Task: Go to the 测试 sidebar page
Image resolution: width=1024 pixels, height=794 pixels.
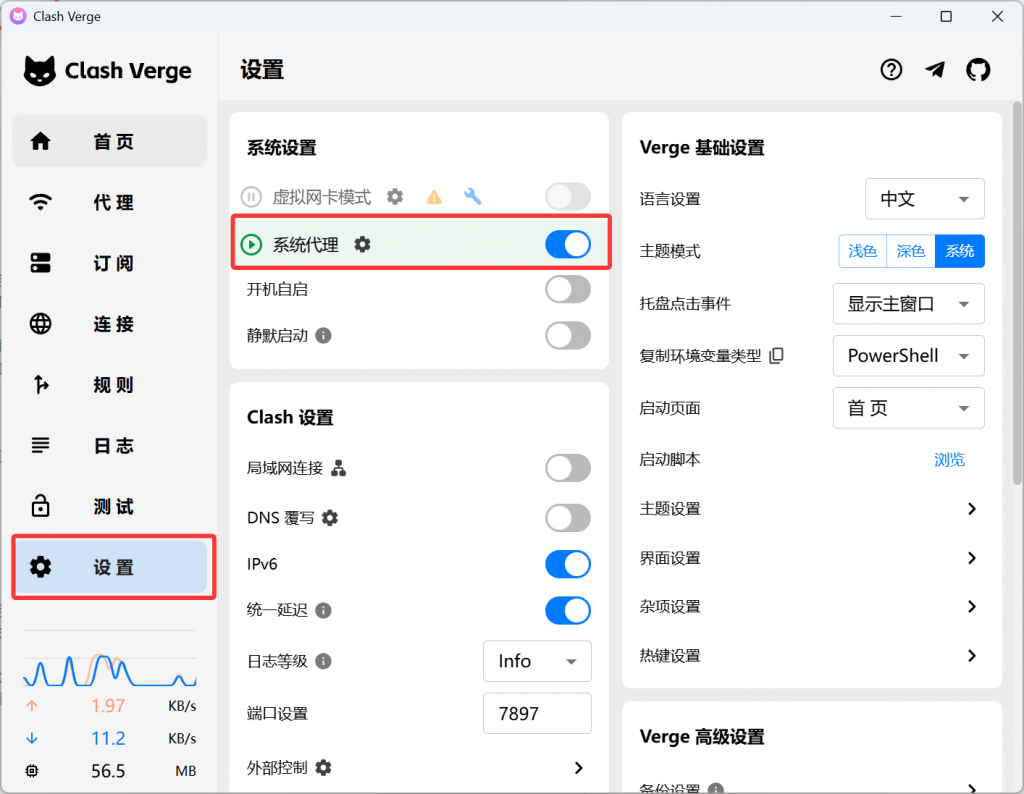Action: 110,506
